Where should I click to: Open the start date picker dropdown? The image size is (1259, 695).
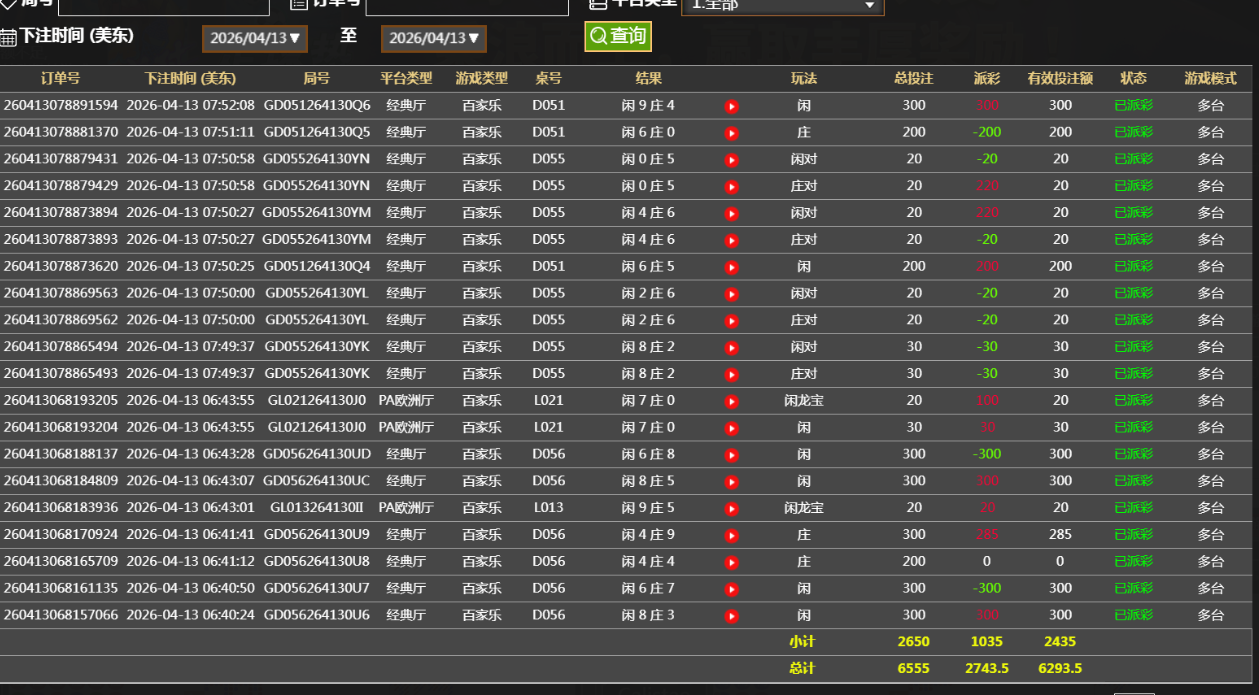254,38
